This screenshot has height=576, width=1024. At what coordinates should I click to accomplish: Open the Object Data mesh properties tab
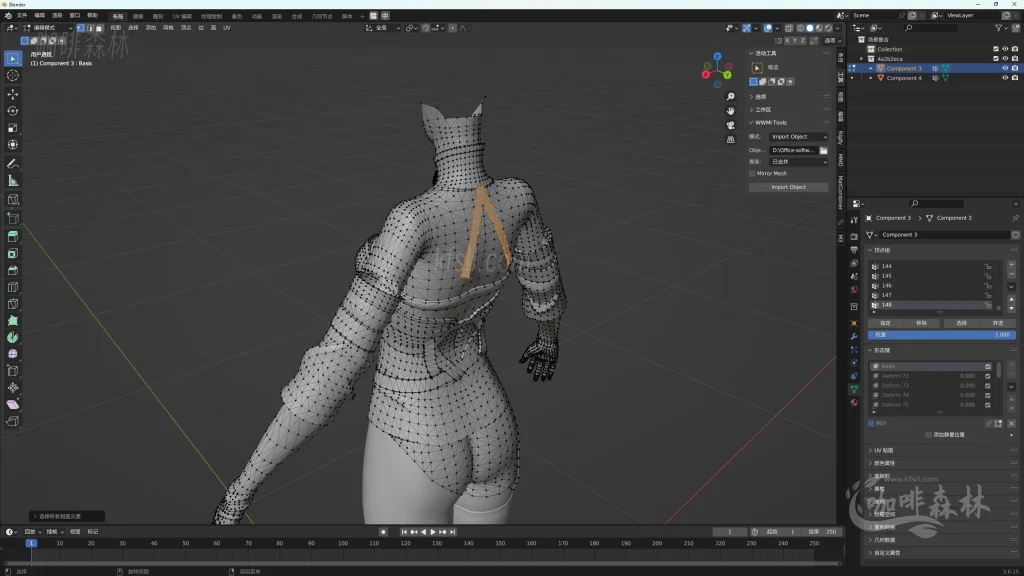tap(854, 389)
